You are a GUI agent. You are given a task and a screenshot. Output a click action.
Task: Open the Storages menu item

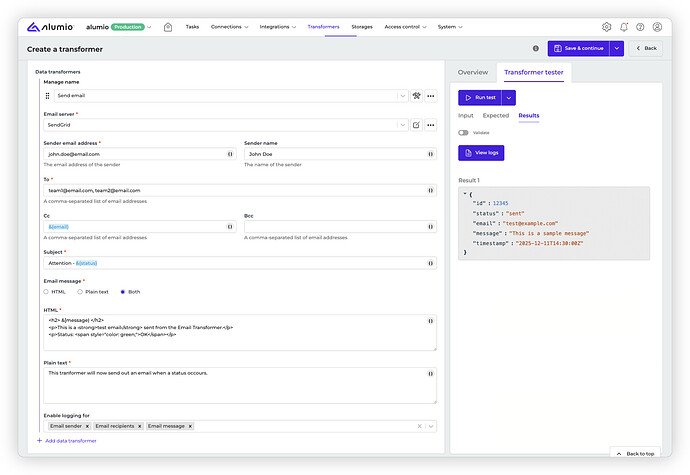[x=361, y=27]
